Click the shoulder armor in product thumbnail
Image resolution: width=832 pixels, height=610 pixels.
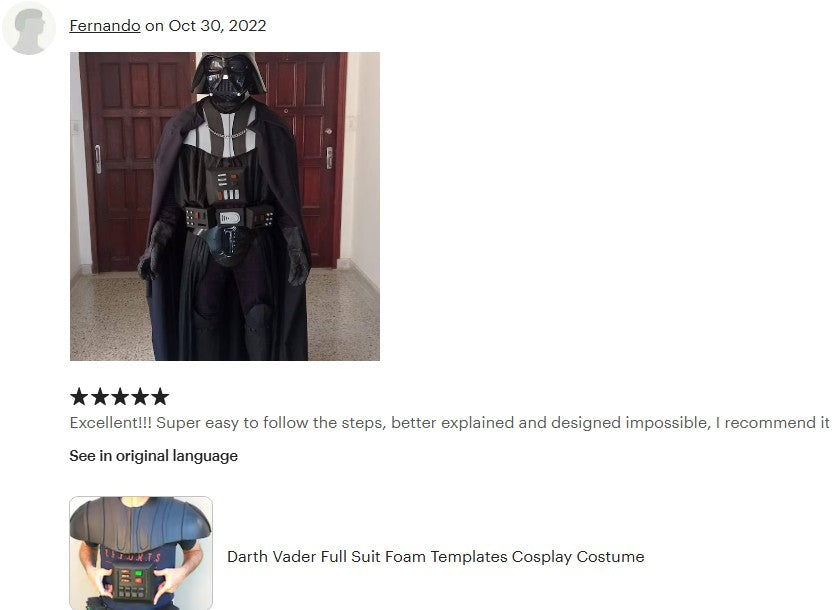[x=140, y=521]
